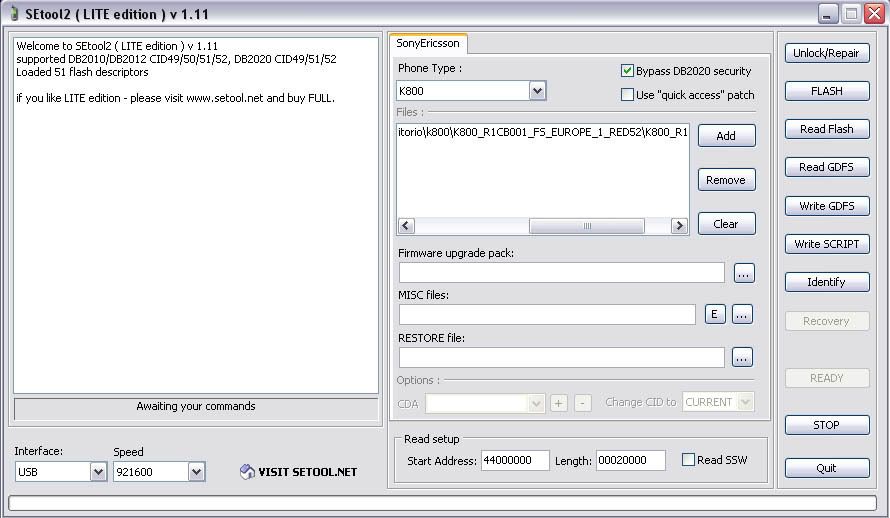Click the Visit Setool.net logo icon
890x518 pixels.
point(247,471)
